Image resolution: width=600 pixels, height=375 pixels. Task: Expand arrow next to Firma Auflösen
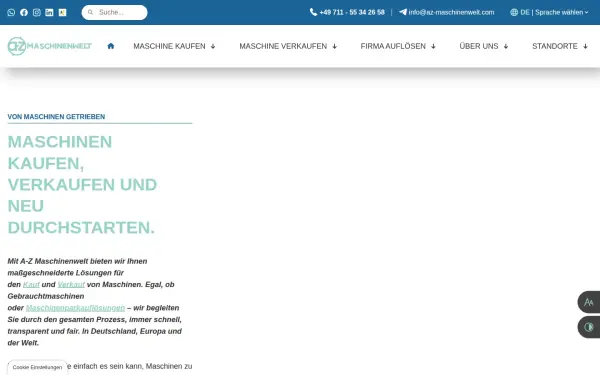(x=434, y=46)
